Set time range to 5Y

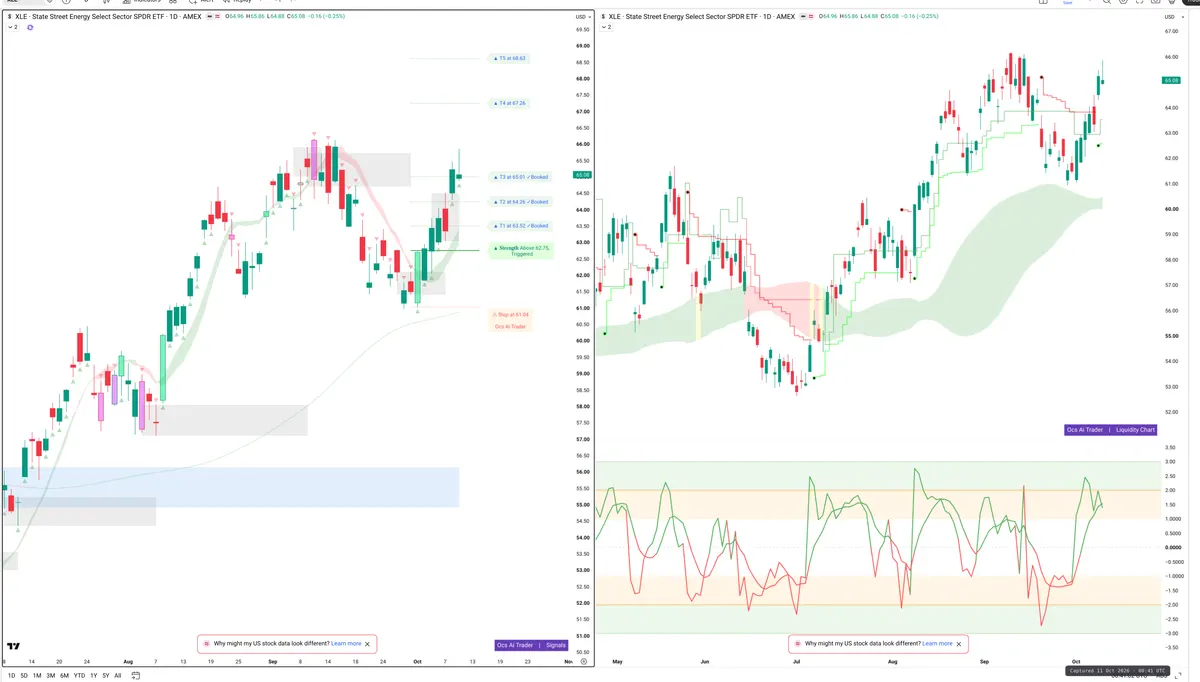pos(105,676)
